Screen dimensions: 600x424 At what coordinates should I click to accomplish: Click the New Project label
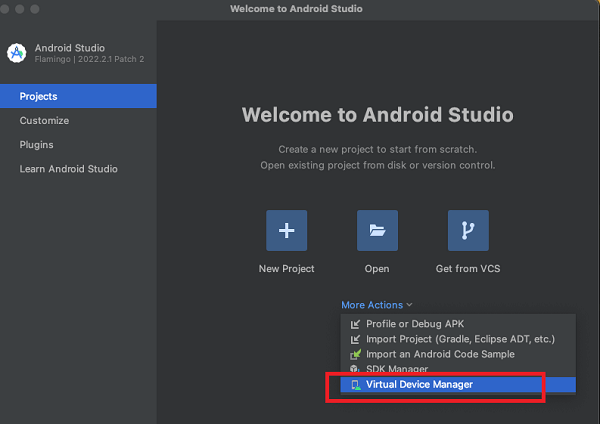point(287,269)
